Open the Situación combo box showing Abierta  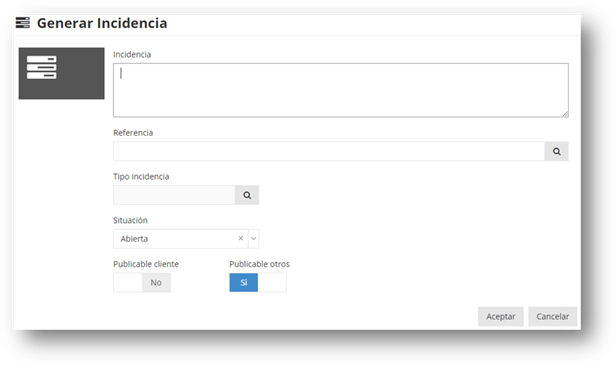coord(186,238)
